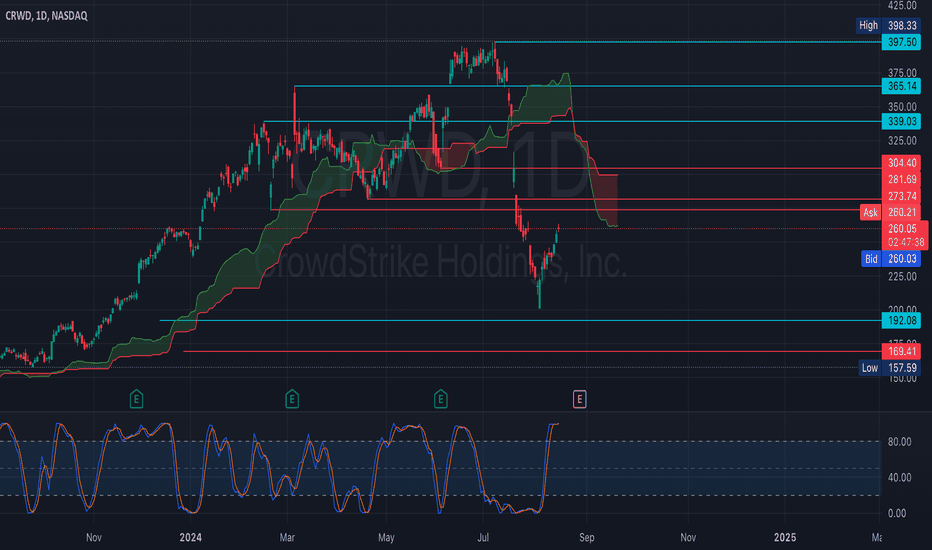Click the 225.00 price scale value

902,276
